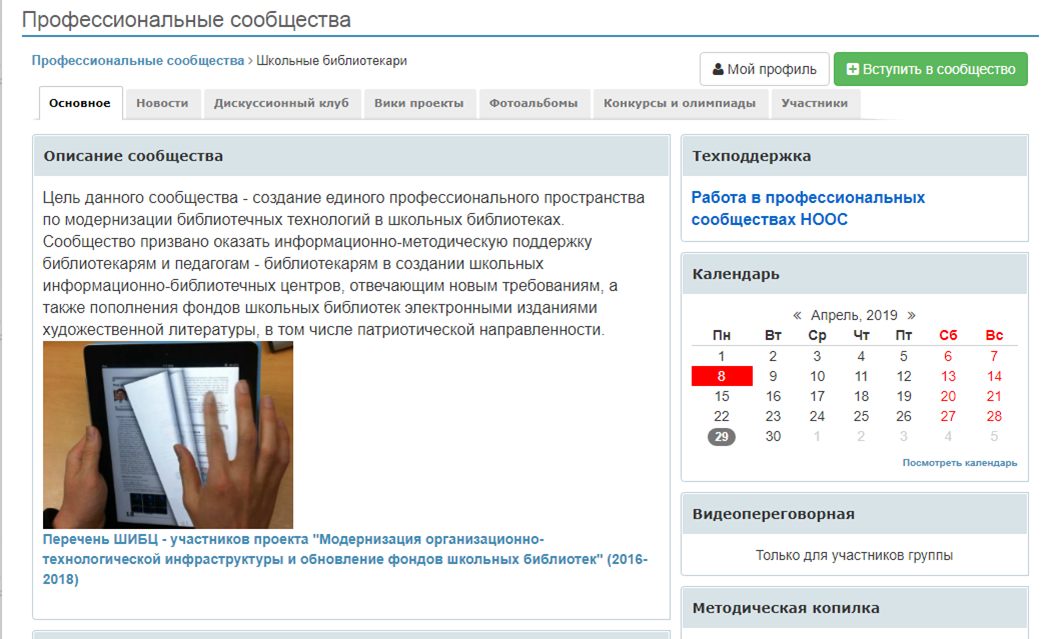Click date 17 in calendar

[x=817, y=396]
